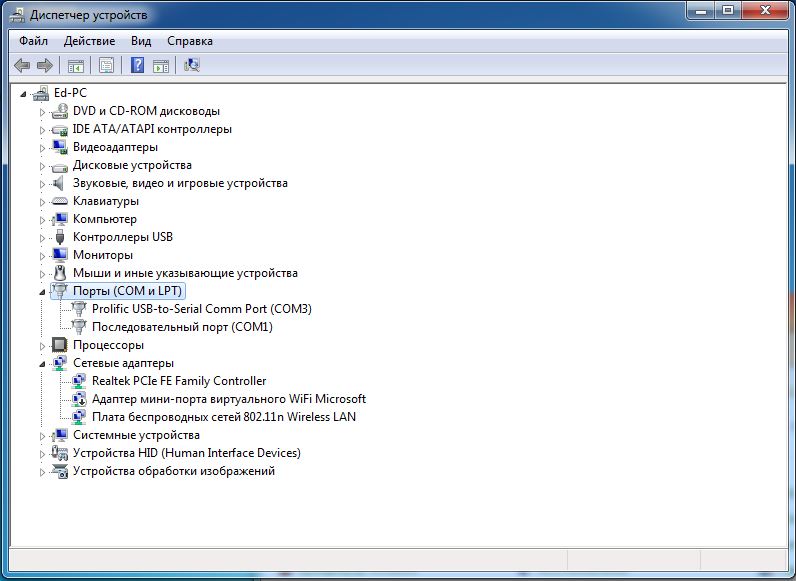Viewport: 796px width, 581px height.
Task: Select the Сетевые адаптеры label
Action: click(x=123, y=363)
